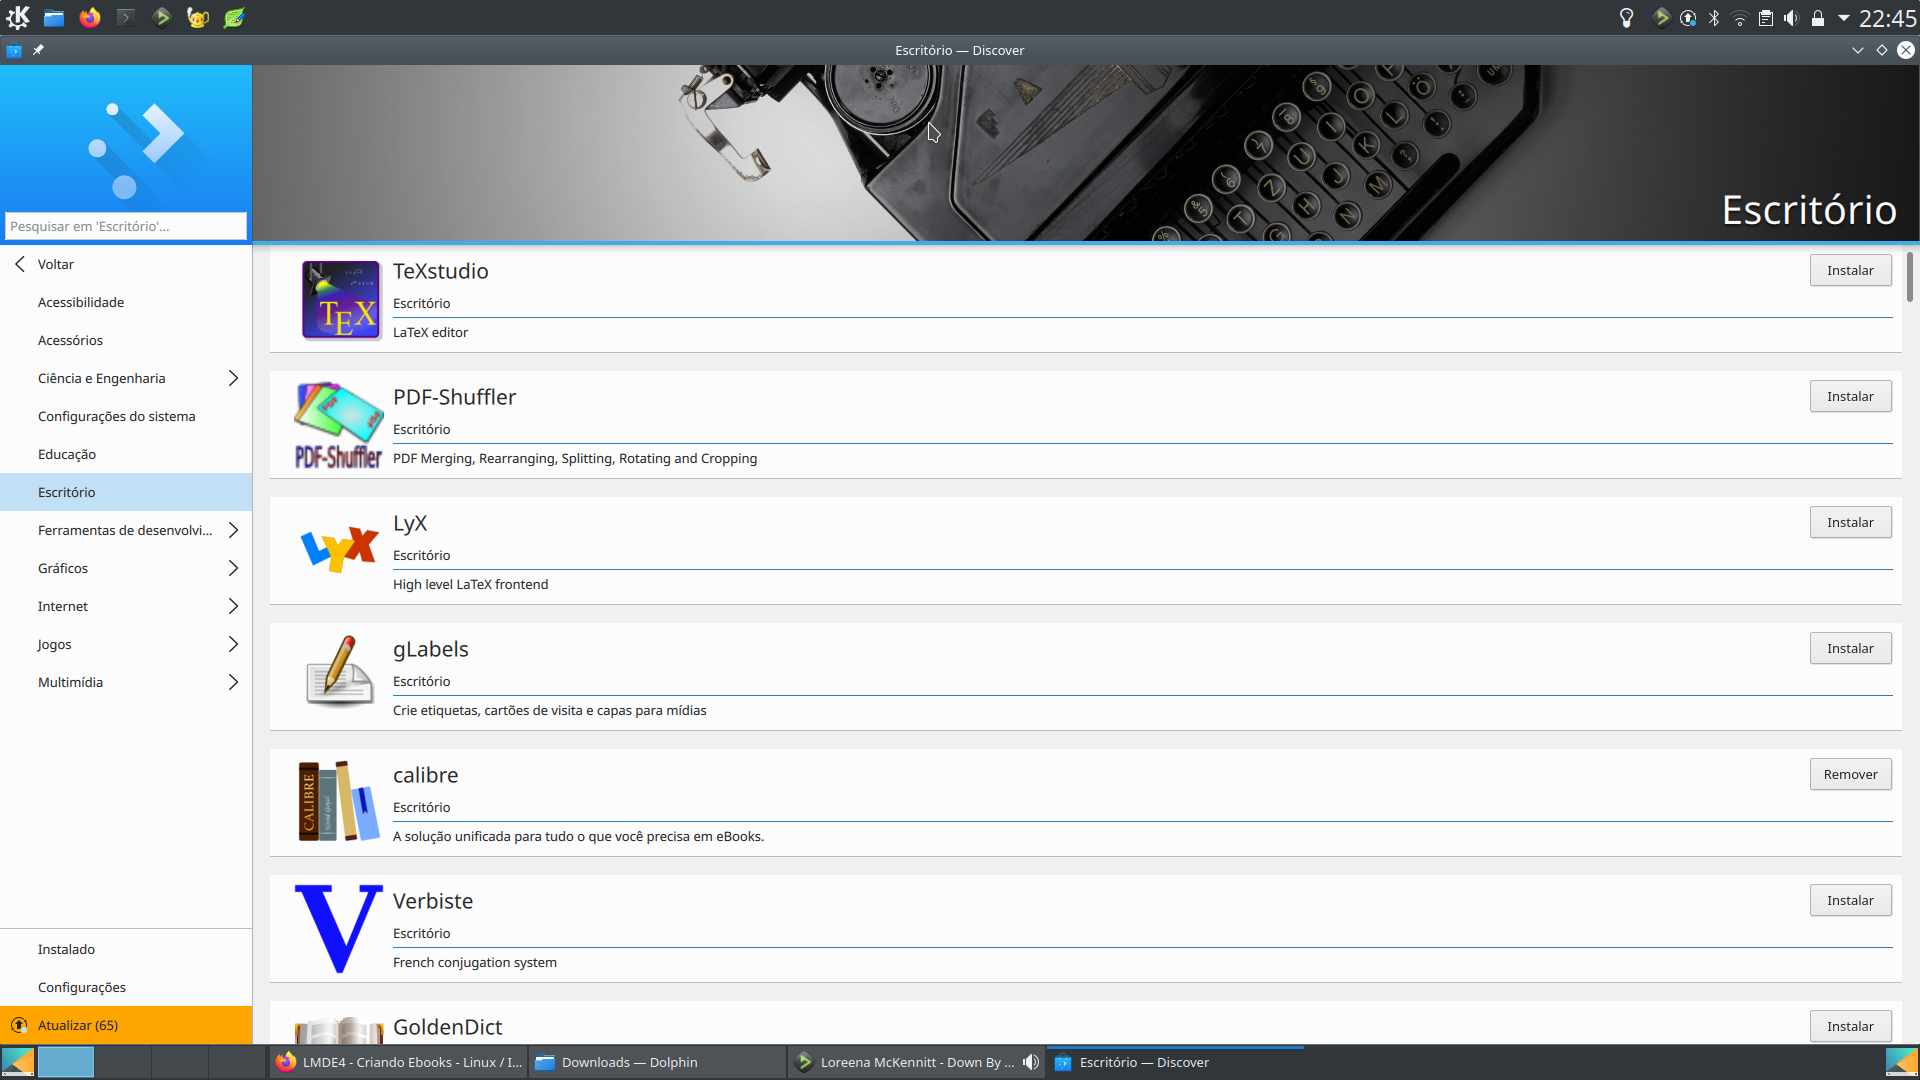Click the LyX app icon
Viewport: 1920px width, 1080px height.
point(339,550)
